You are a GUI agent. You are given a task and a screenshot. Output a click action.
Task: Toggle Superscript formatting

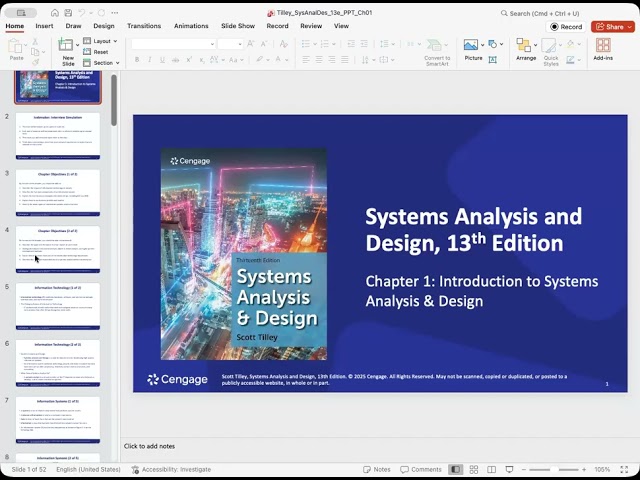(189, 60)
